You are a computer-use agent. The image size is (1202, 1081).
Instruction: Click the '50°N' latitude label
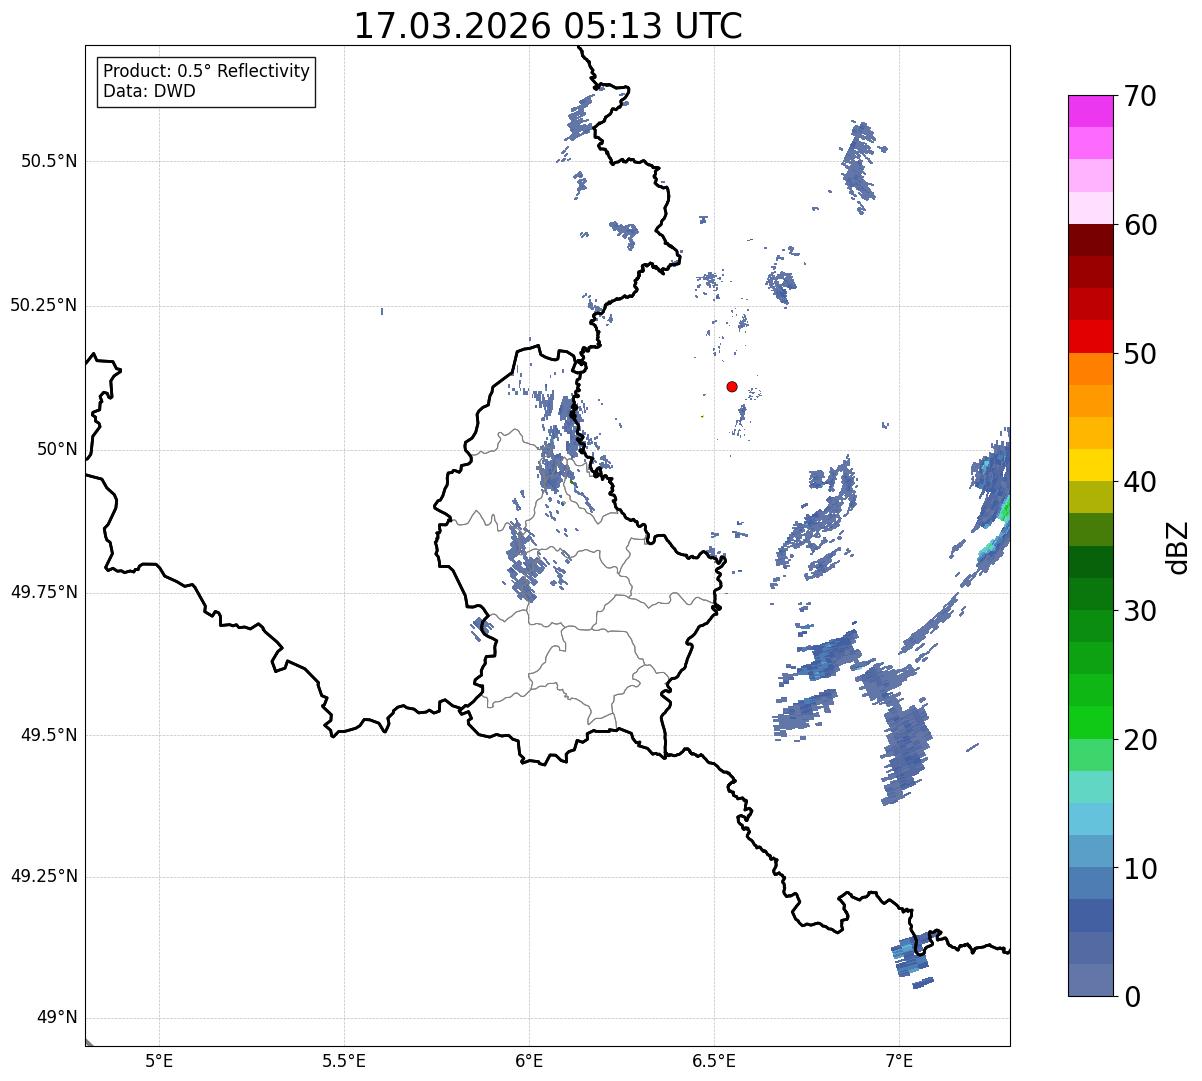point(57,449)
